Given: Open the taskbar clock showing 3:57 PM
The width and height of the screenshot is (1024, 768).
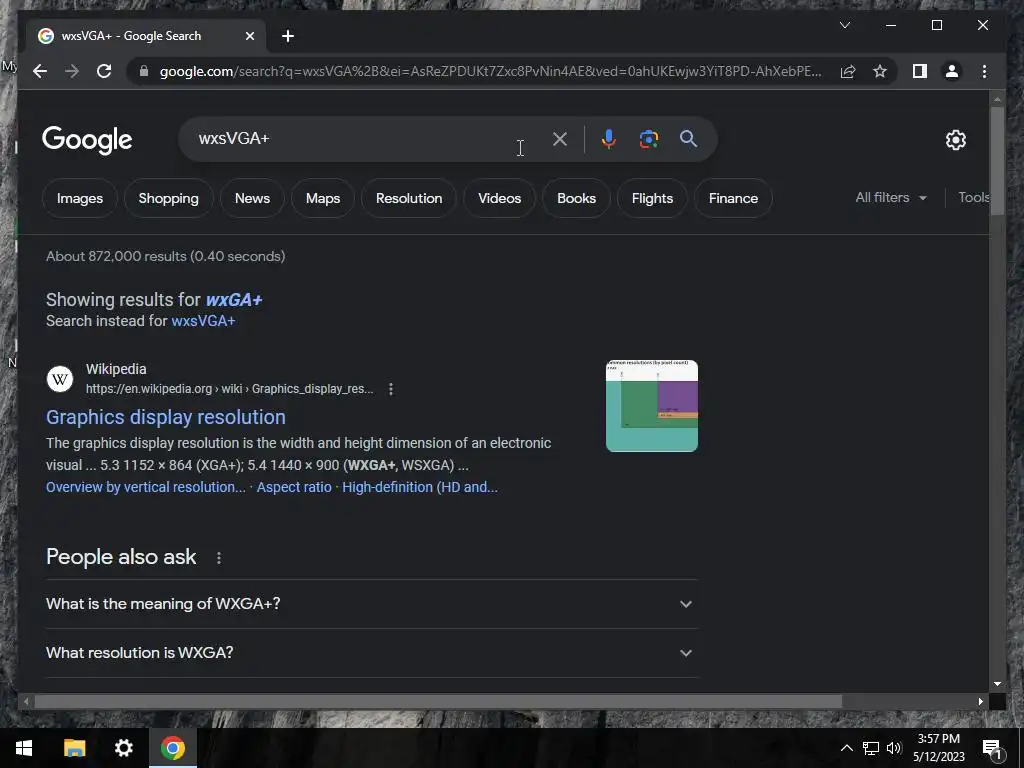Looking at the screenshot, I should (x=938, y=748).
